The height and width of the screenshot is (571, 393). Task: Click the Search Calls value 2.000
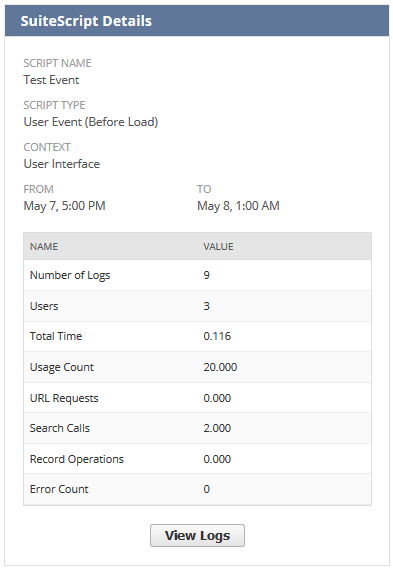(x=217, y=428)
